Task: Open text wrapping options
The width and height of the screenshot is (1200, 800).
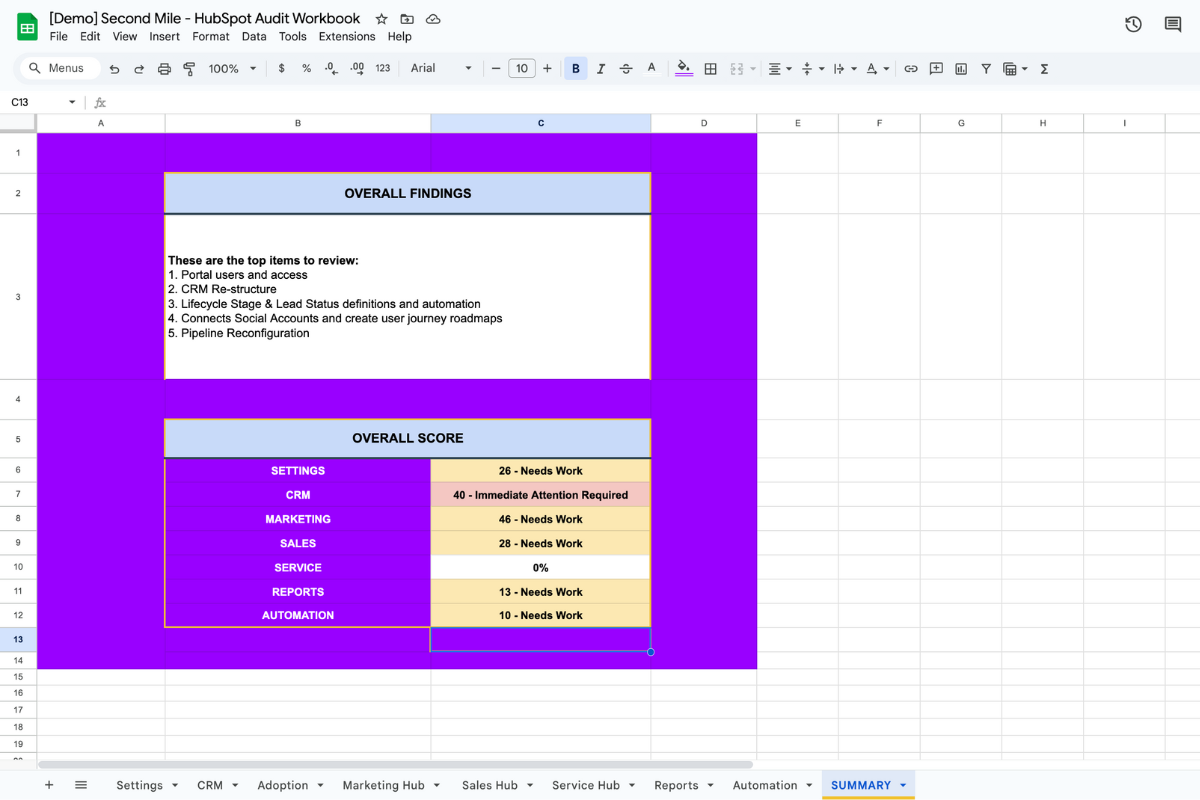Action: pyautogui.click(x=844, y=69)
